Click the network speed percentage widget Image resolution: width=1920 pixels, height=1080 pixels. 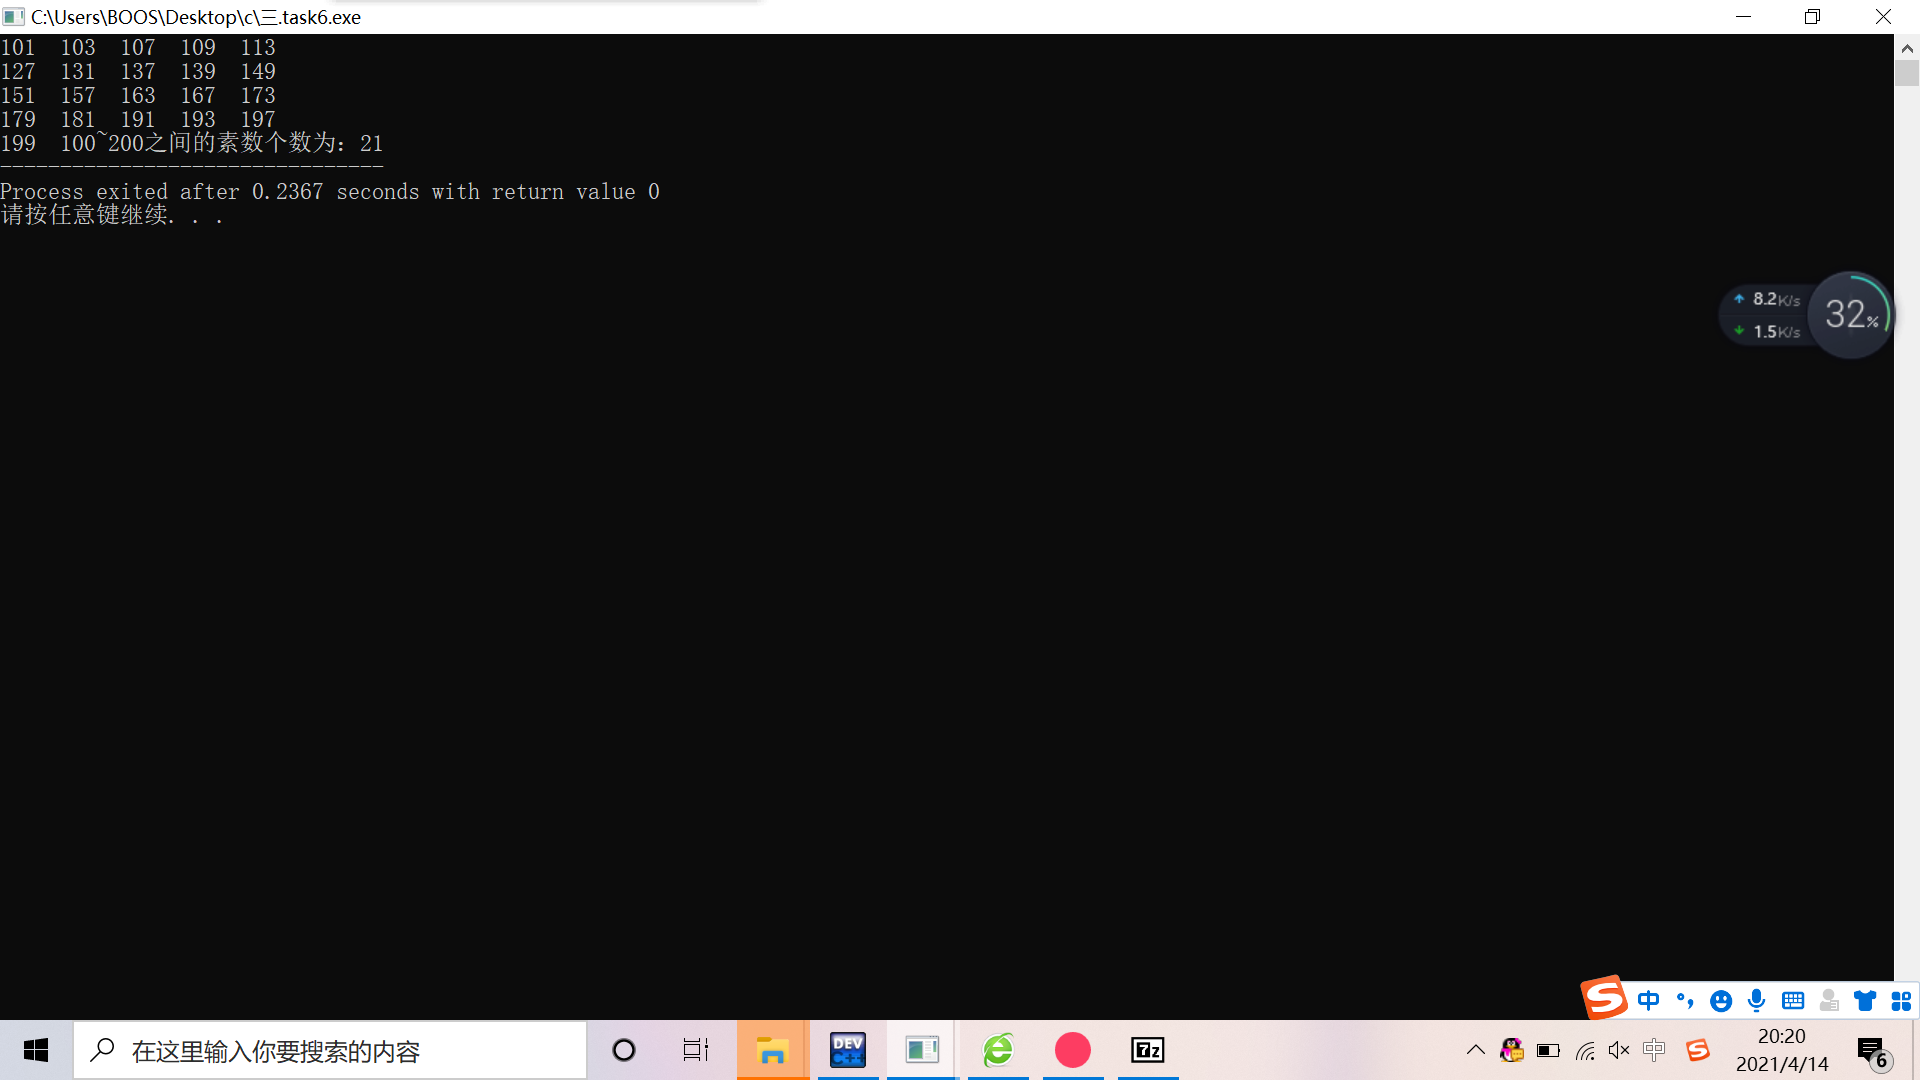click(1851, 315)
